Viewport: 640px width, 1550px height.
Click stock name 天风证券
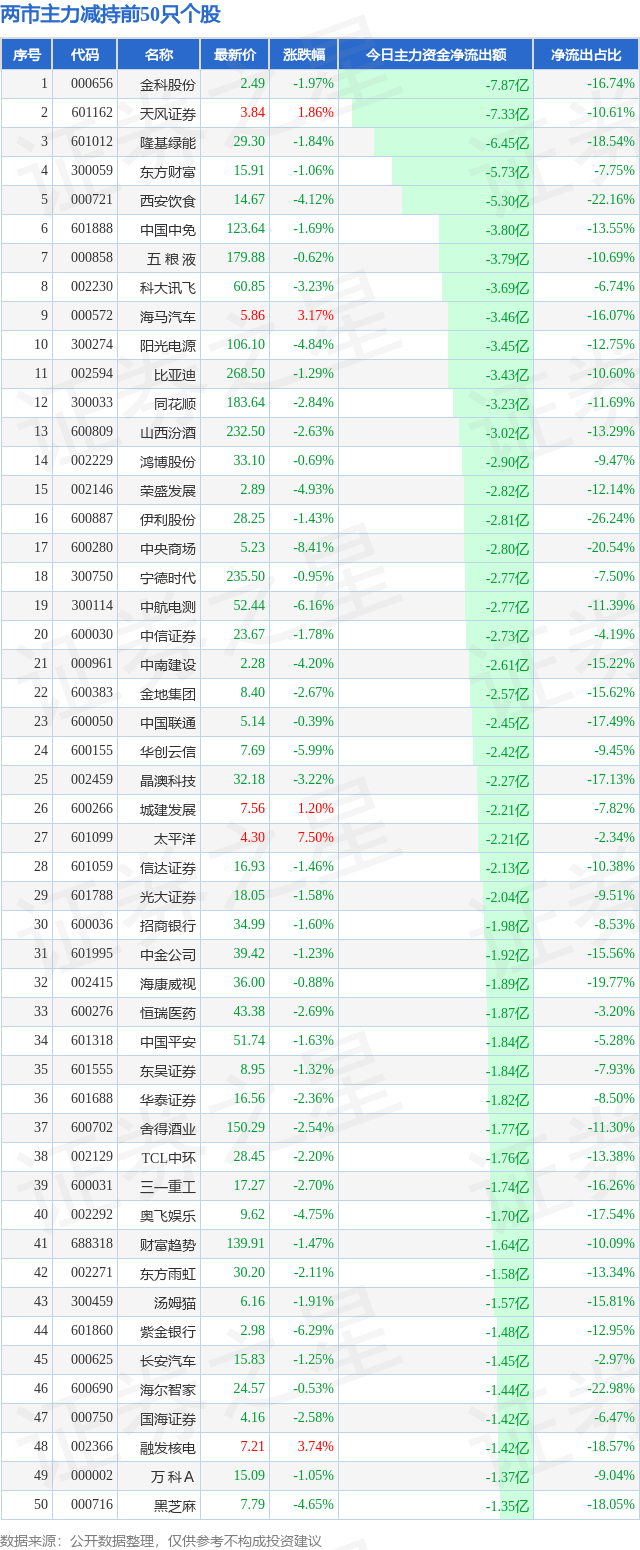point(168,114)
